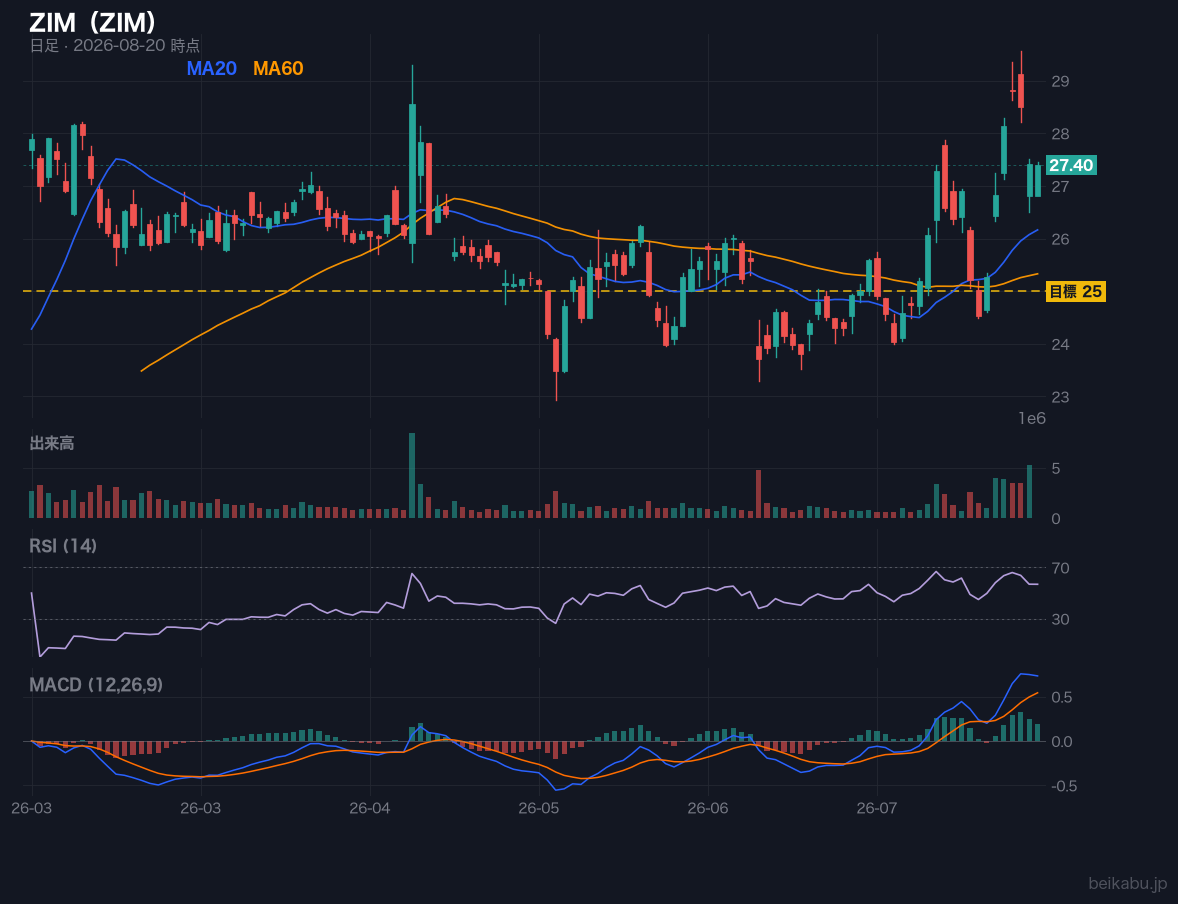Click the volume axis value 5
This screenshot has height=904, width=1178.
tap(1056, 469)
